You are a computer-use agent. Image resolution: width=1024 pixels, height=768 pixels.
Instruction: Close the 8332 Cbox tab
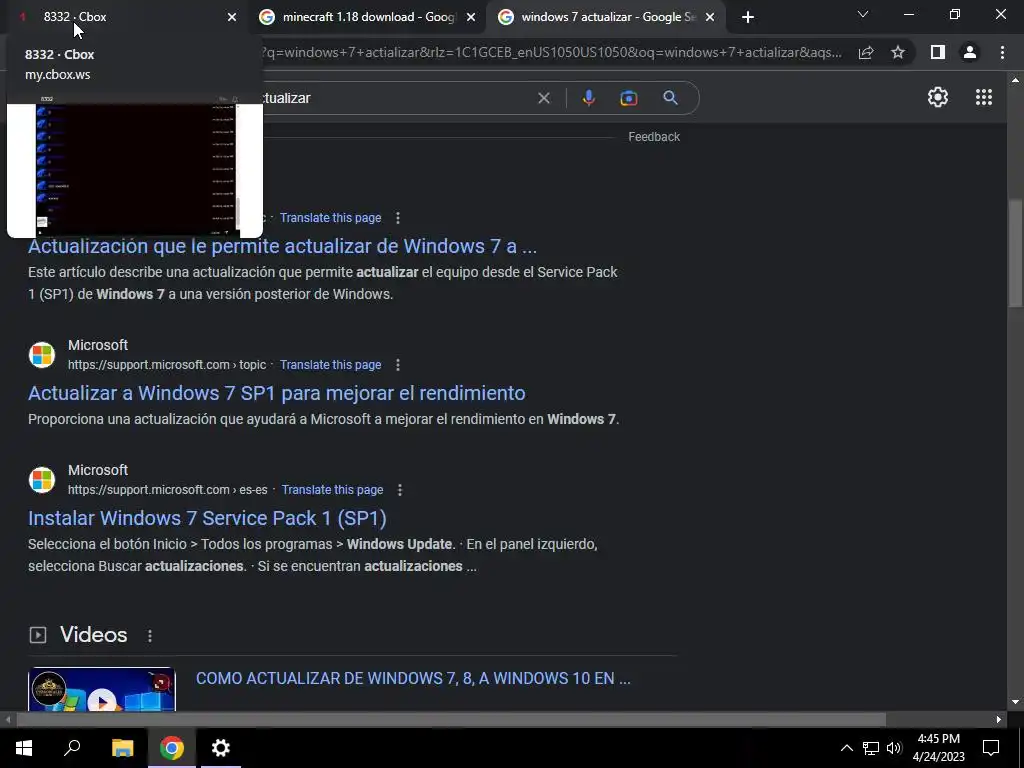(232, 17)
